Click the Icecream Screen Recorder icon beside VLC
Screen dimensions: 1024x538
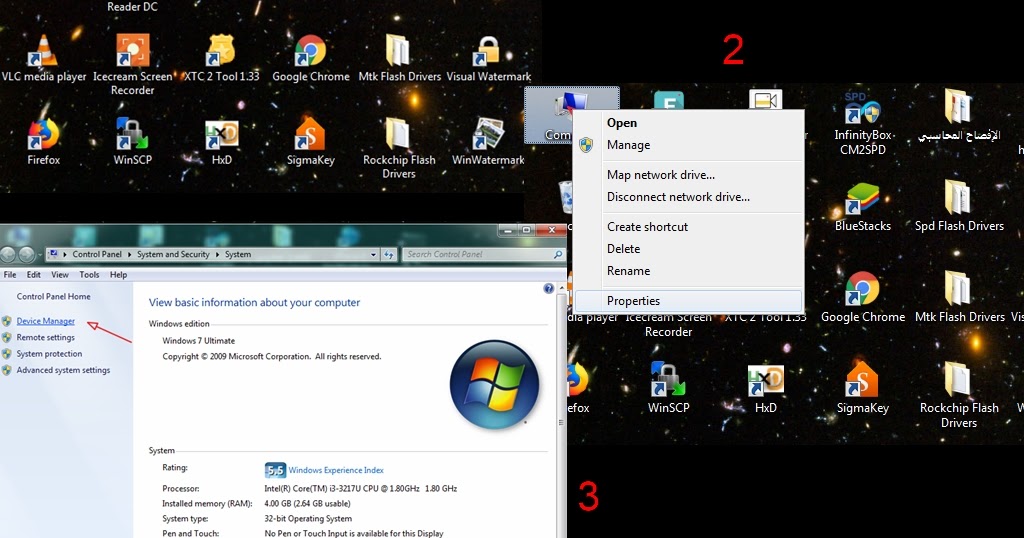(x=133, y=51)
